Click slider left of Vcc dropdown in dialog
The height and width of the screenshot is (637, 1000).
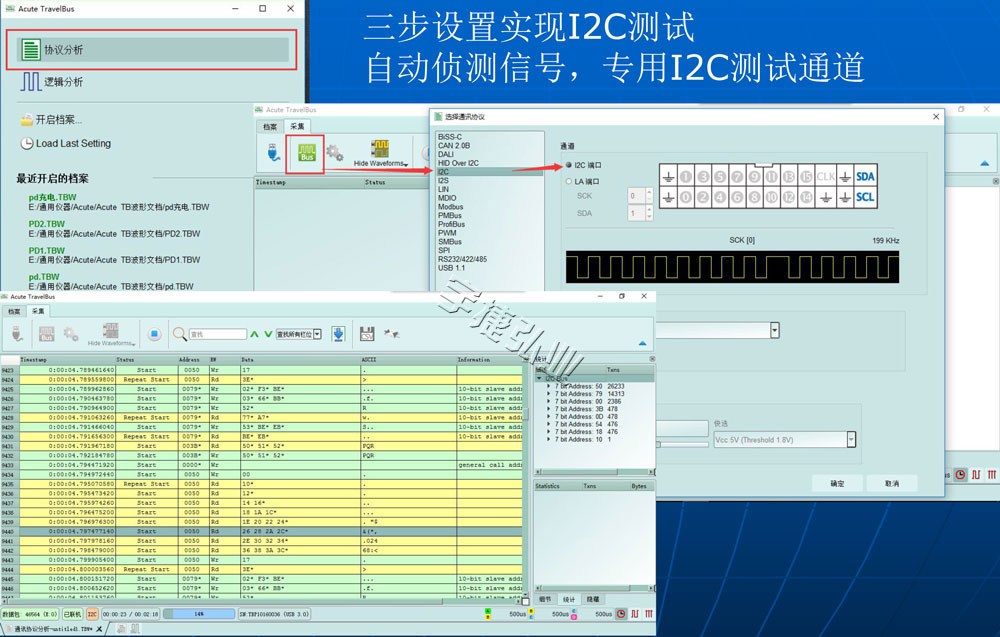tap(682, 444)
